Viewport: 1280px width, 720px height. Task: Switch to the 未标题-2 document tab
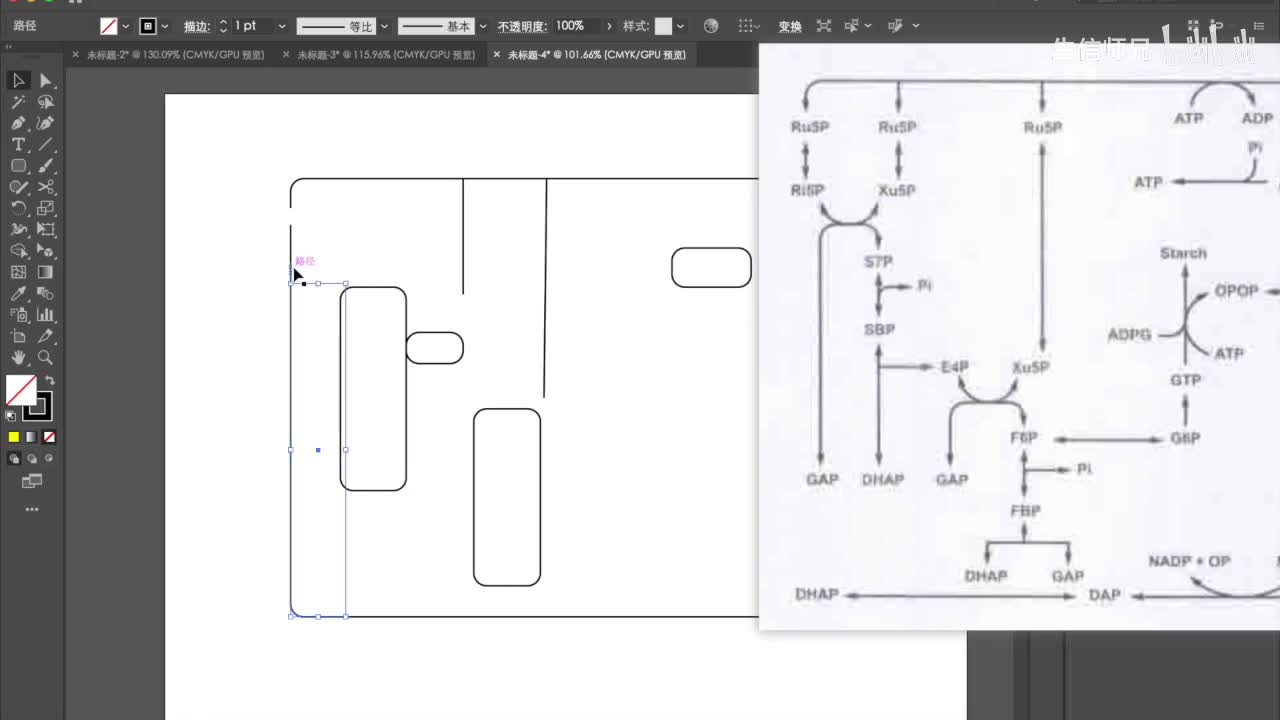[x=175, y=55]
